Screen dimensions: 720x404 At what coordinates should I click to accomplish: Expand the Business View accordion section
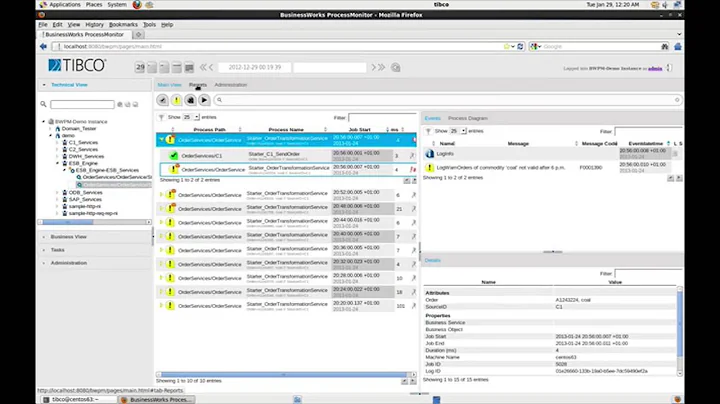click(68, 237)
